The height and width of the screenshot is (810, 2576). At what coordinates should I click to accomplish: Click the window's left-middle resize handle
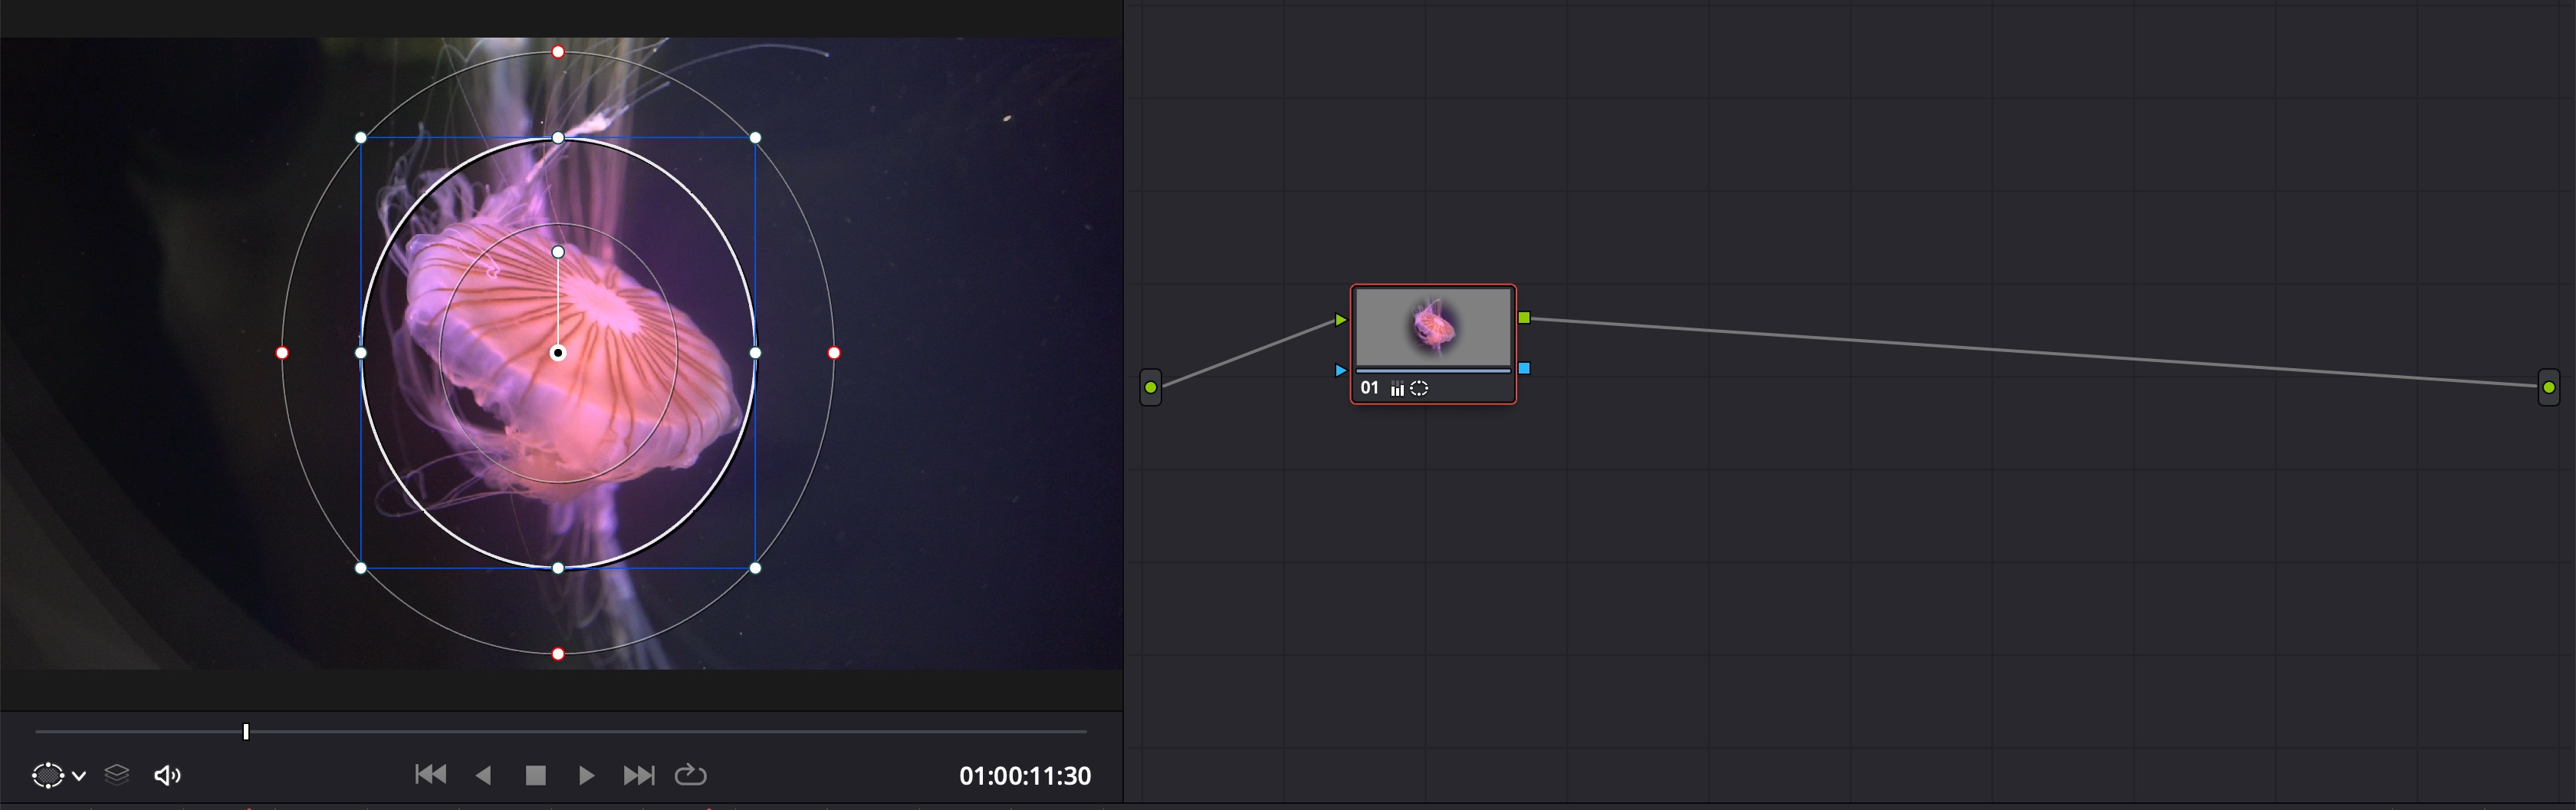click(361, 353)
